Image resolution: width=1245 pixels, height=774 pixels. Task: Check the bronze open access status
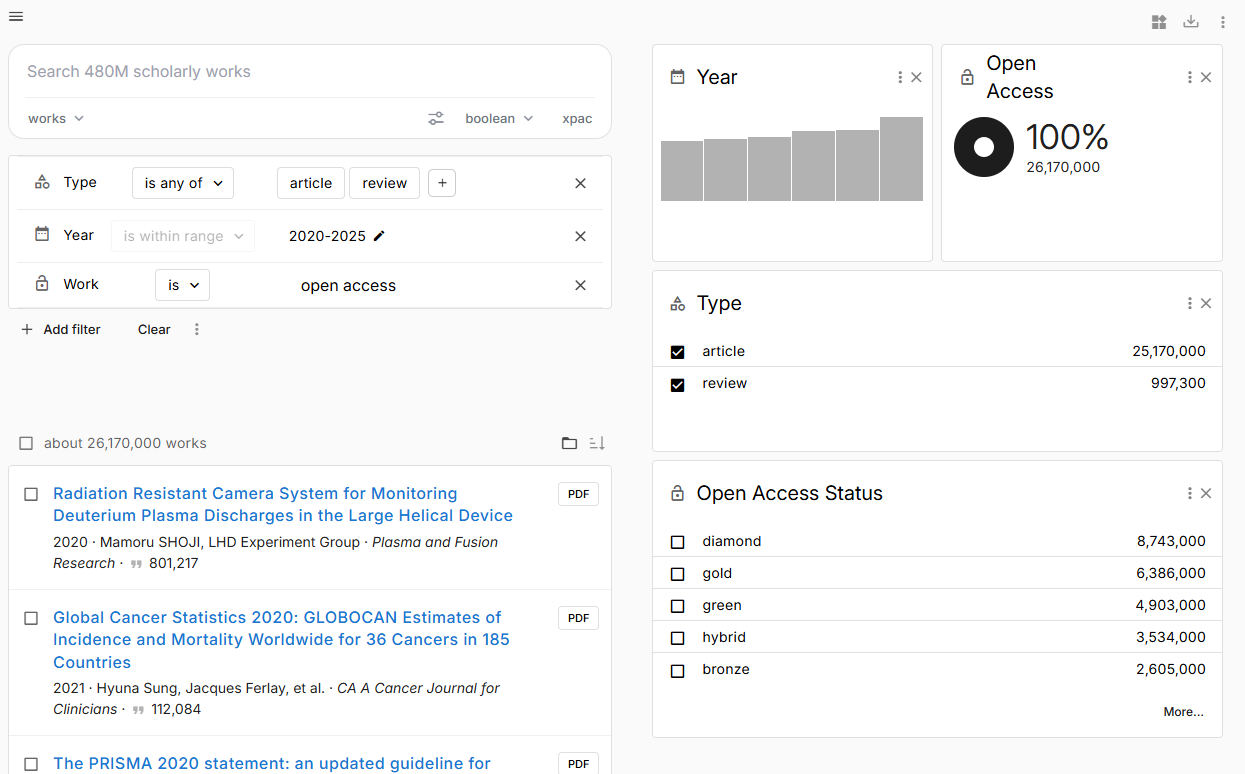point(677,670)
